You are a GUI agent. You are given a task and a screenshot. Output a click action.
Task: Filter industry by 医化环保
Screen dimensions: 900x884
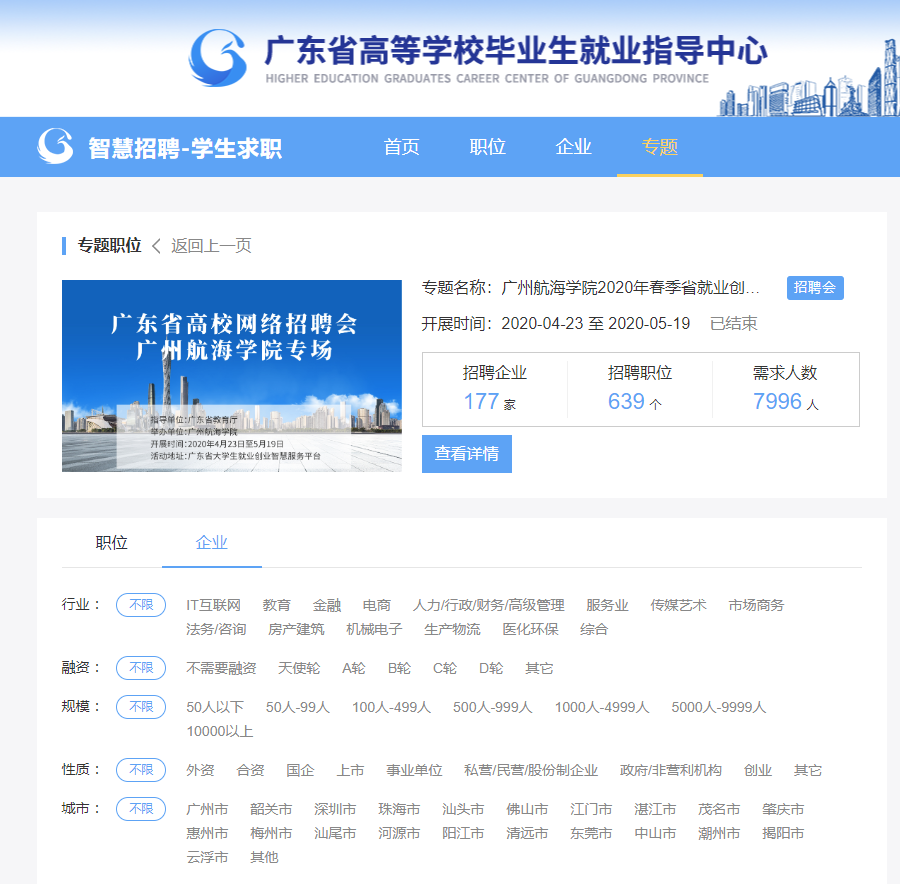click(530, 630)
